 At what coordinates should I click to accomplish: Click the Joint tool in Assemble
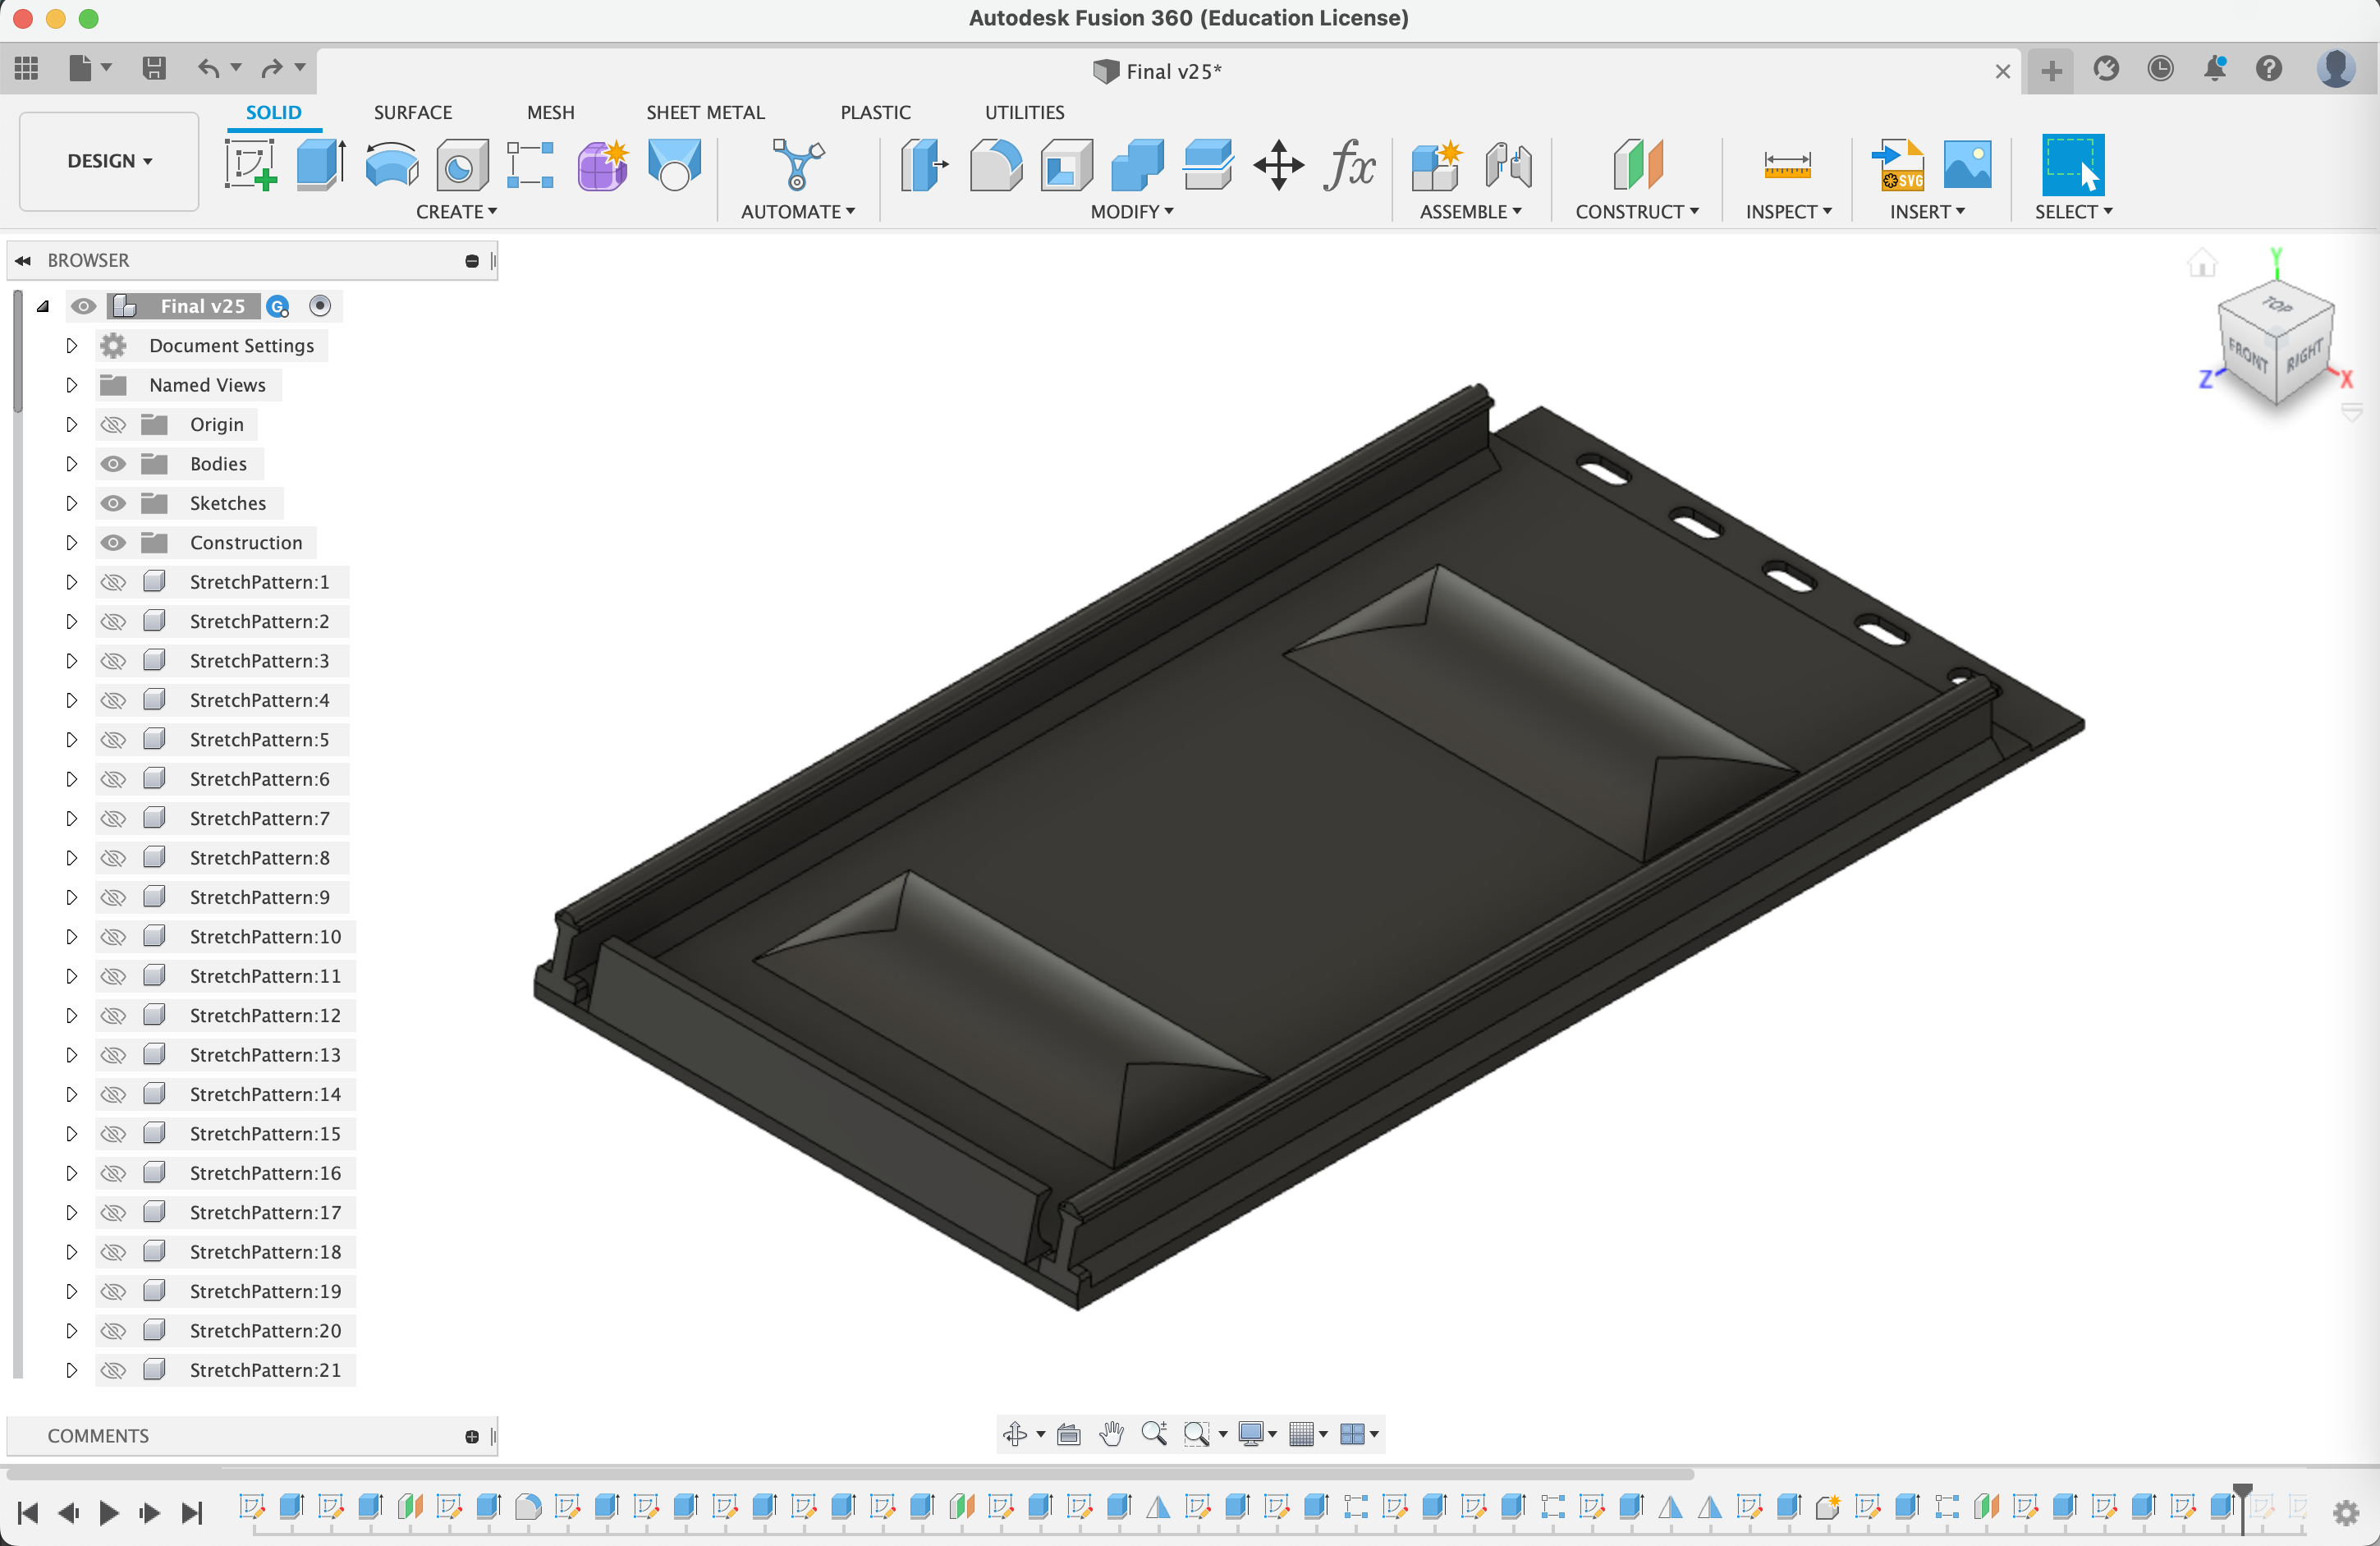(1508, 165)
